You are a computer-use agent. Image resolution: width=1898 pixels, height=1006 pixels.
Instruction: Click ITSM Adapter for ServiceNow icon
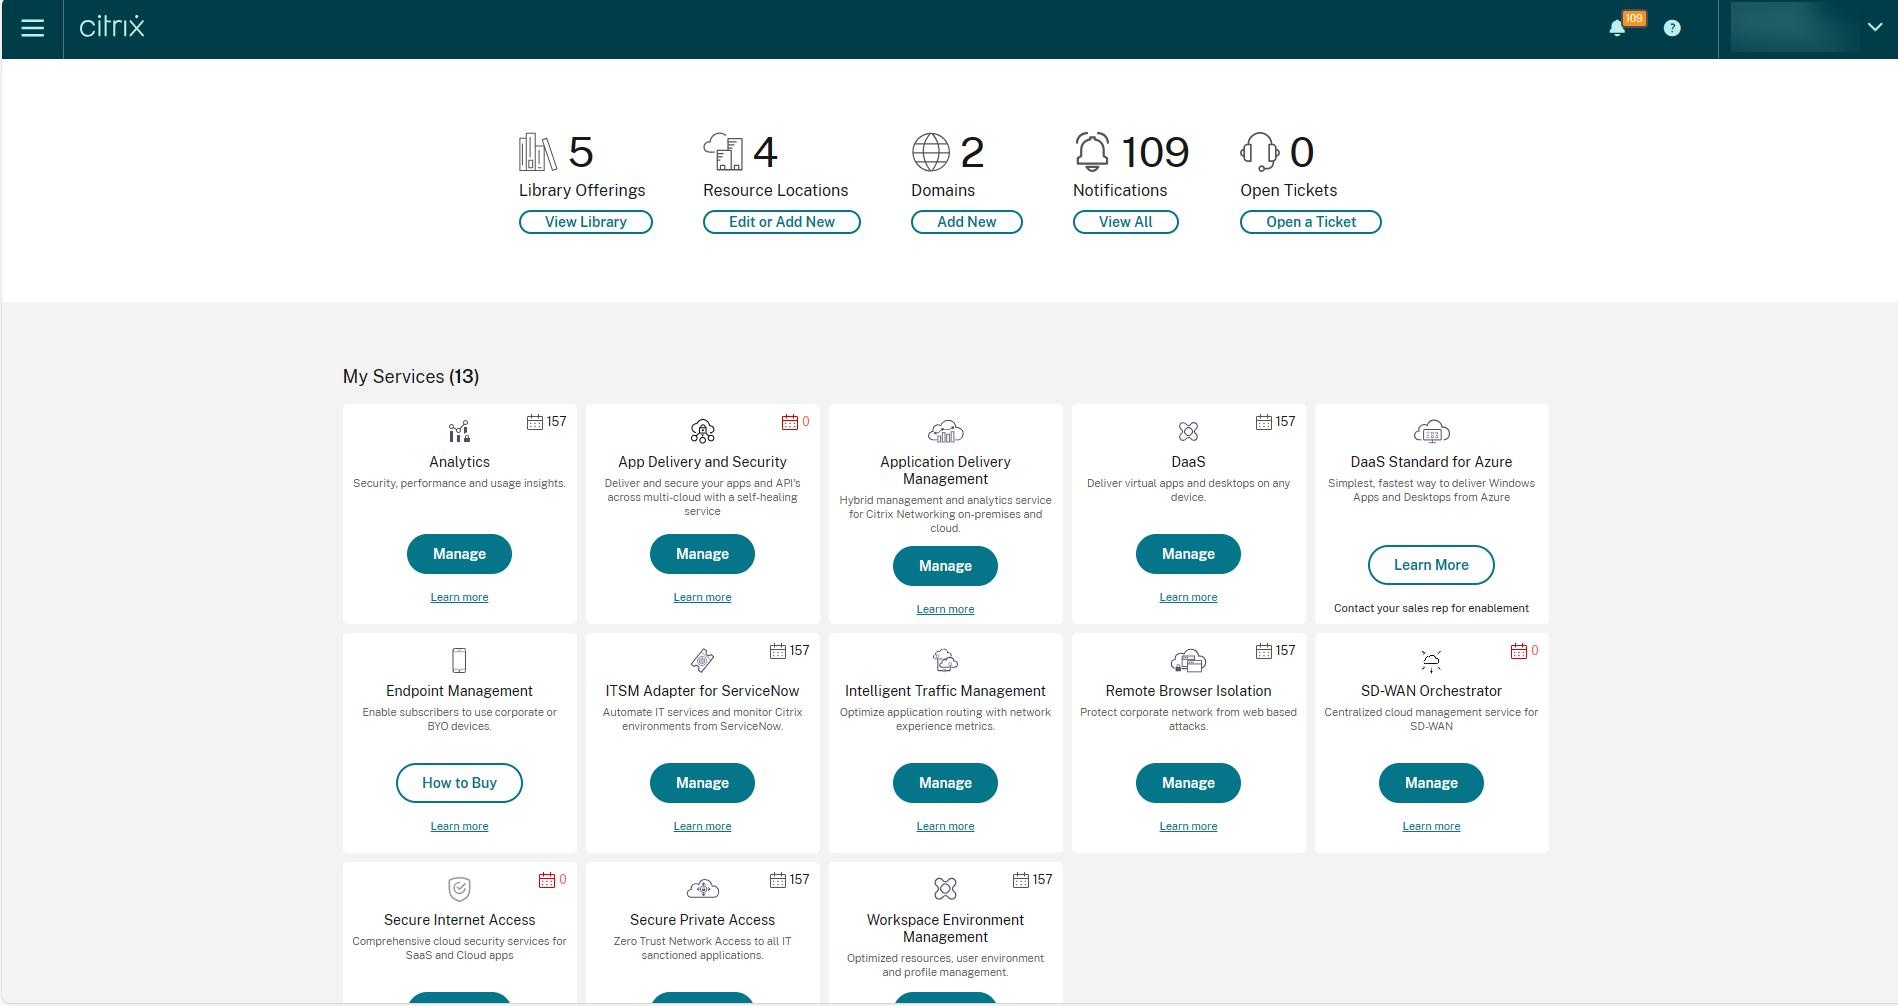703,660
